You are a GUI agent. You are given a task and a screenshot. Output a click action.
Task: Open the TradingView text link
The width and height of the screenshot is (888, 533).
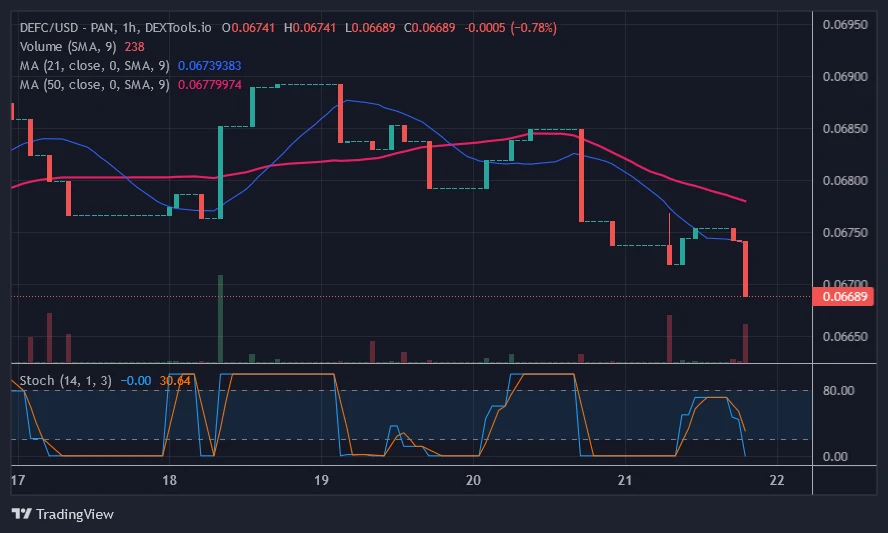click(75, 514)
